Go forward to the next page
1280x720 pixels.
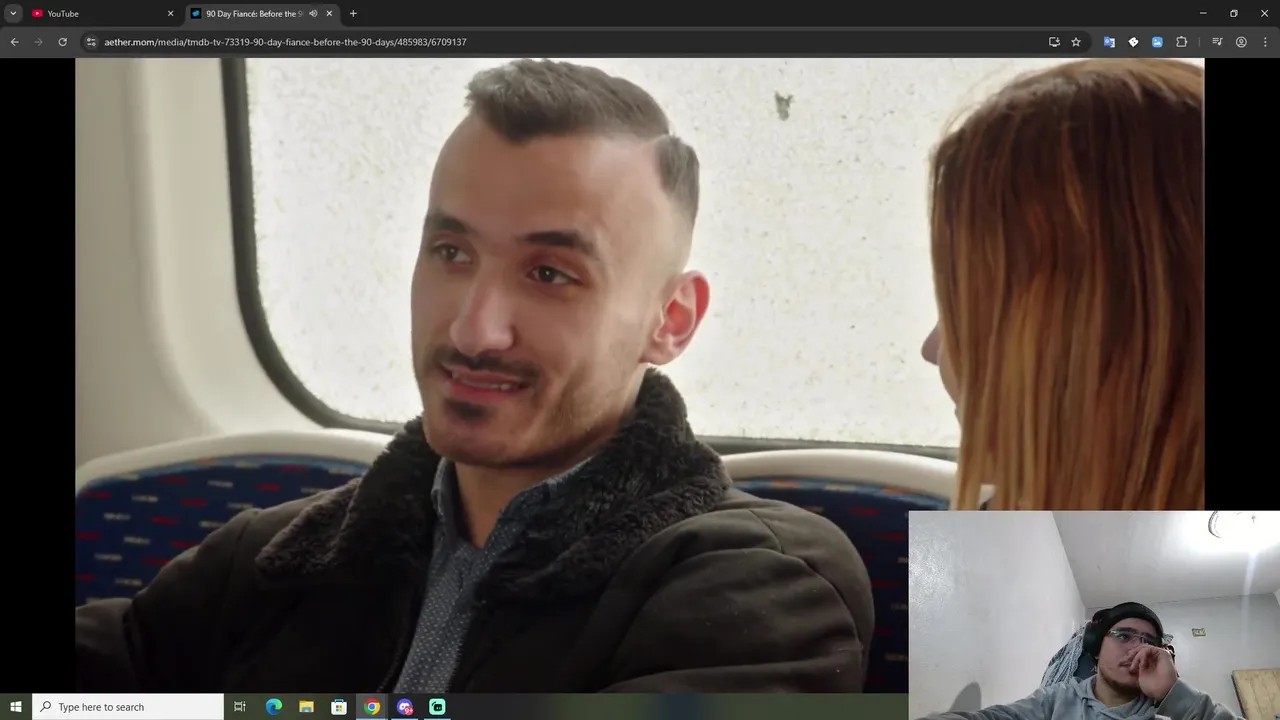[x=38, y=42]
